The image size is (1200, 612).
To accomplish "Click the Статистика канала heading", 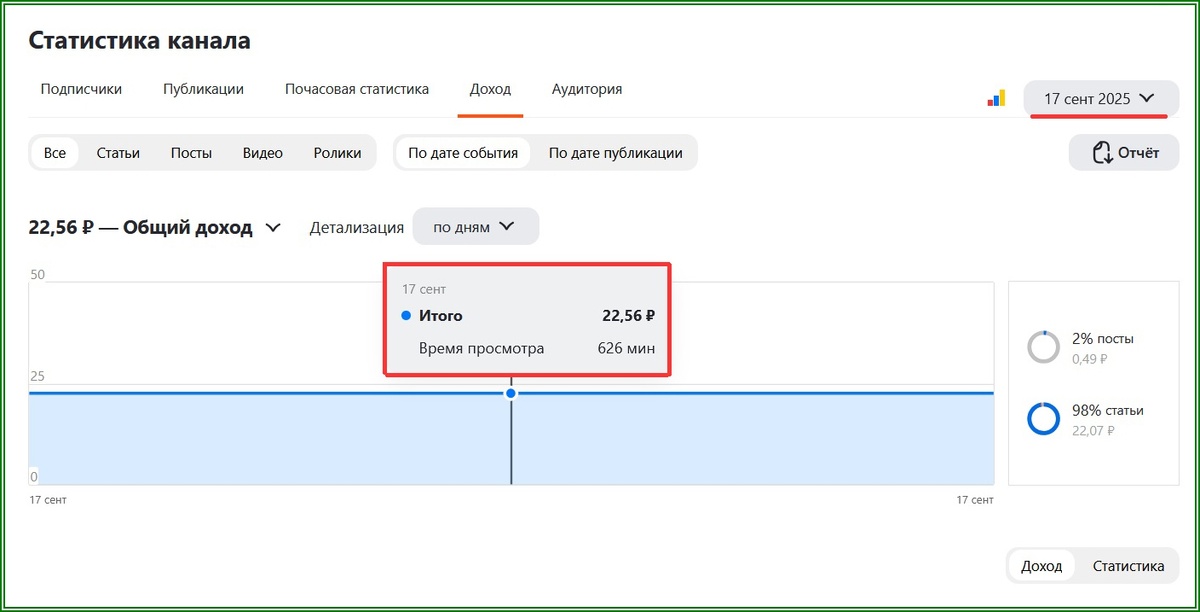I will click(140, 41).
